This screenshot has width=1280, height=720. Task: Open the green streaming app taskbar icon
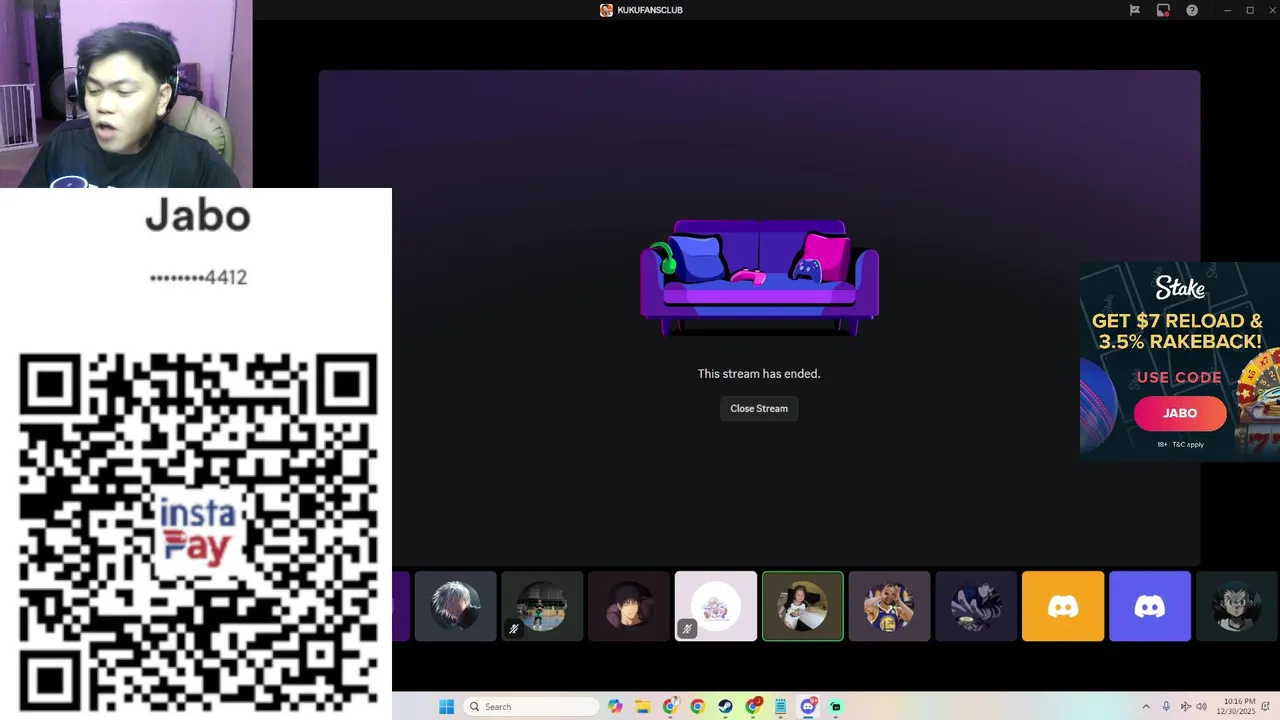pyautogui.click(x=835, y=707)
